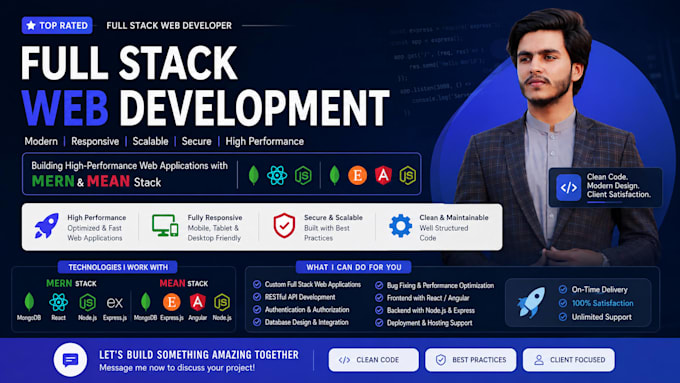The height and width of the screenshot is (383, 680).
Task: Click 'Modern' in the tagline row
Action: tap(41, 141)
